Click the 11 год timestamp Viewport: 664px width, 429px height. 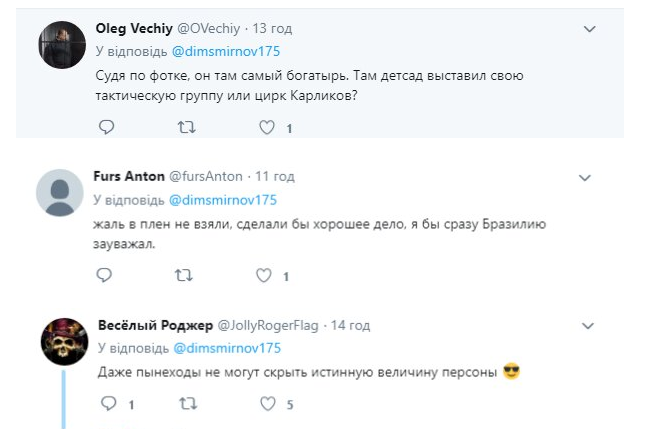click(x=274, y=177)
